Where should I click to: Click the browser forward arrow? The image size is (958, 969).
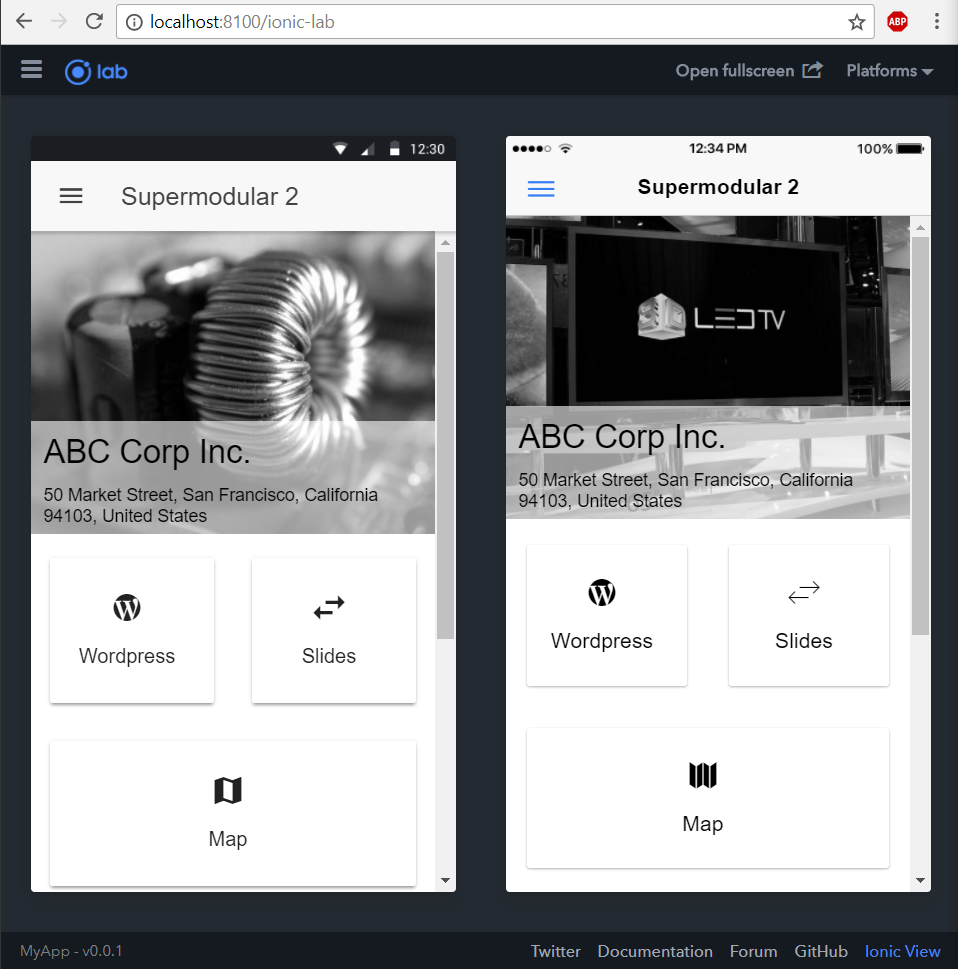(59, 22)
